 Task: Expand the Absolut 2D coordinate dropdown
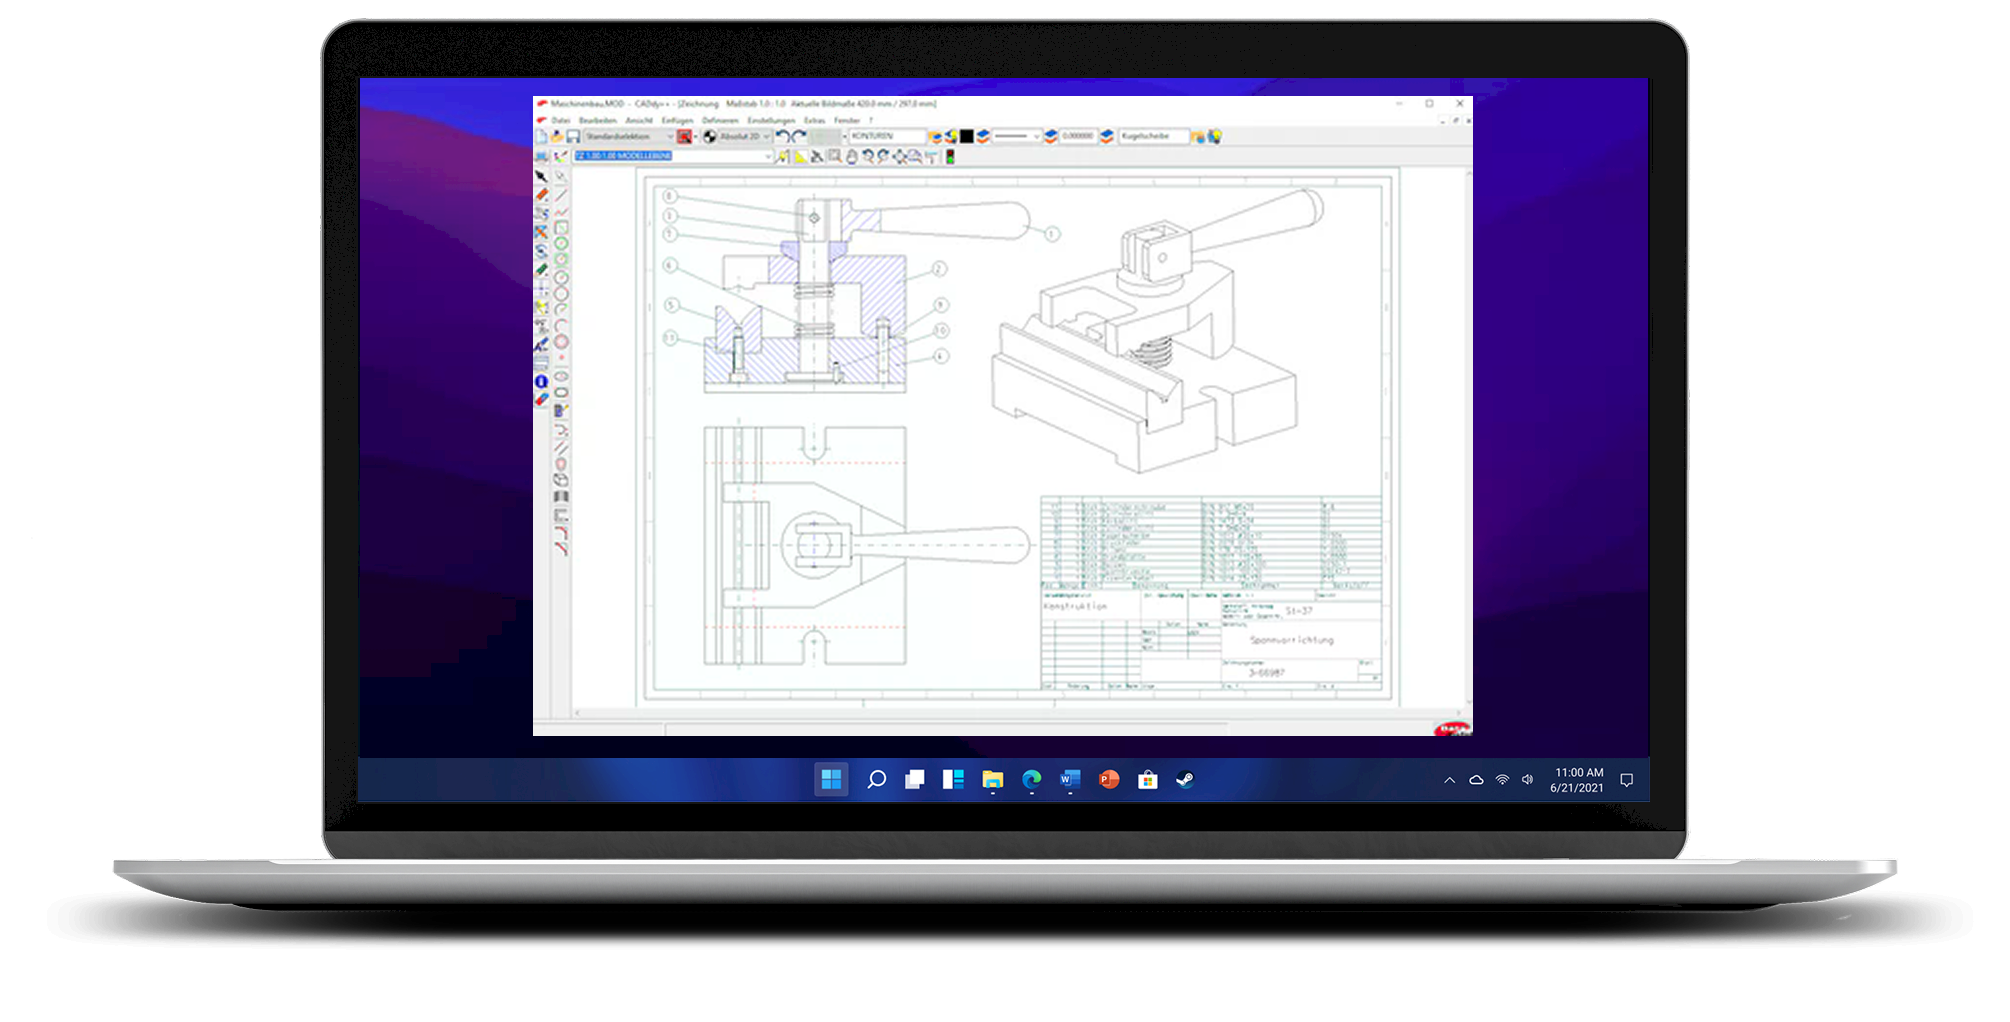coord(766,137)
